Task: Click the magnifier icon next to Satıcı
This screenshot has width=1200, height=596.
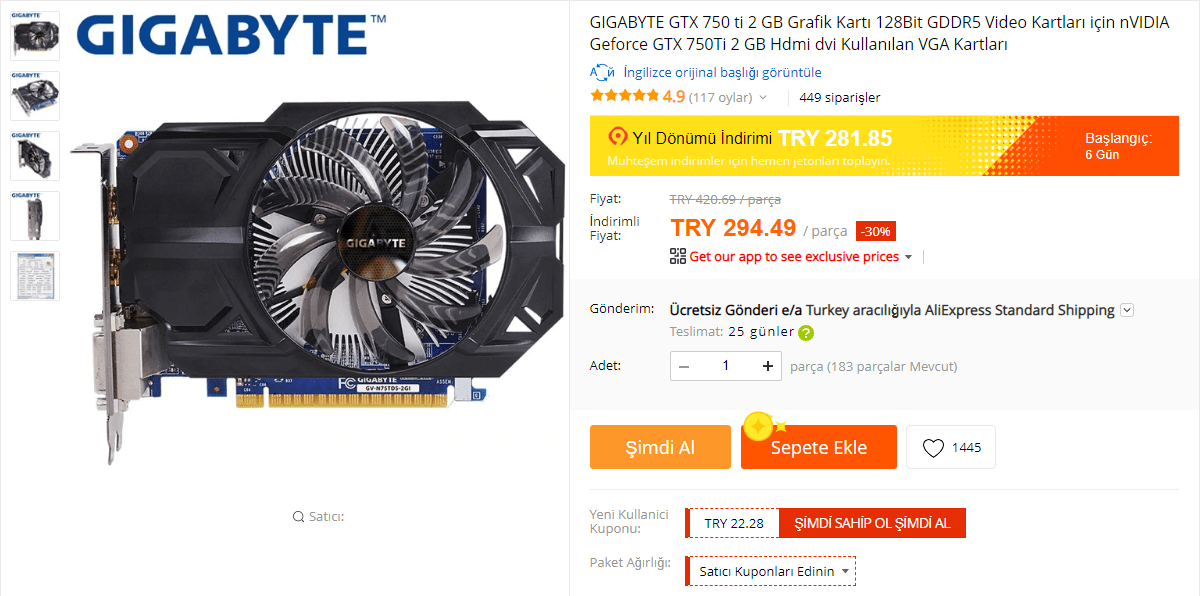Action: click(x=298, y=517)
